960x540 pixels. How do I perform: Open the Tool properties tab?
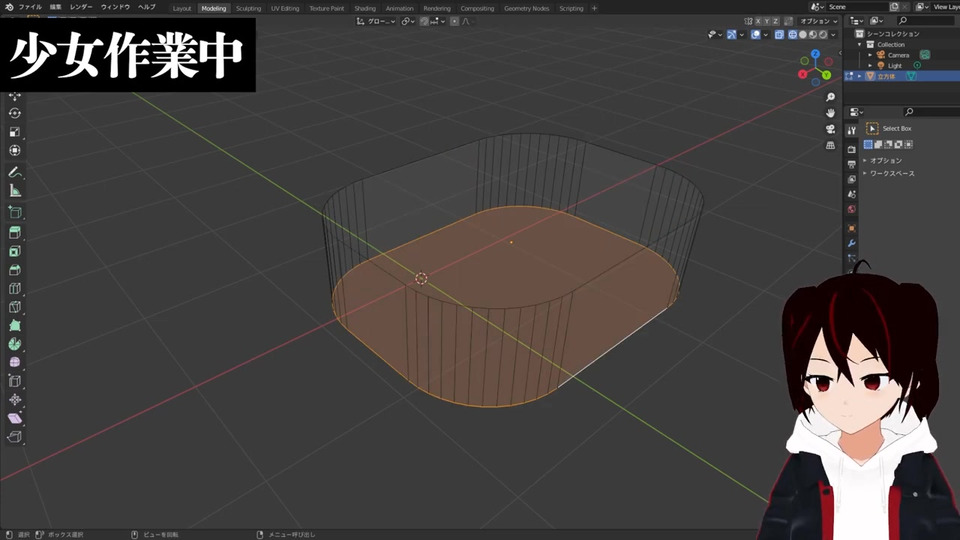852,130
